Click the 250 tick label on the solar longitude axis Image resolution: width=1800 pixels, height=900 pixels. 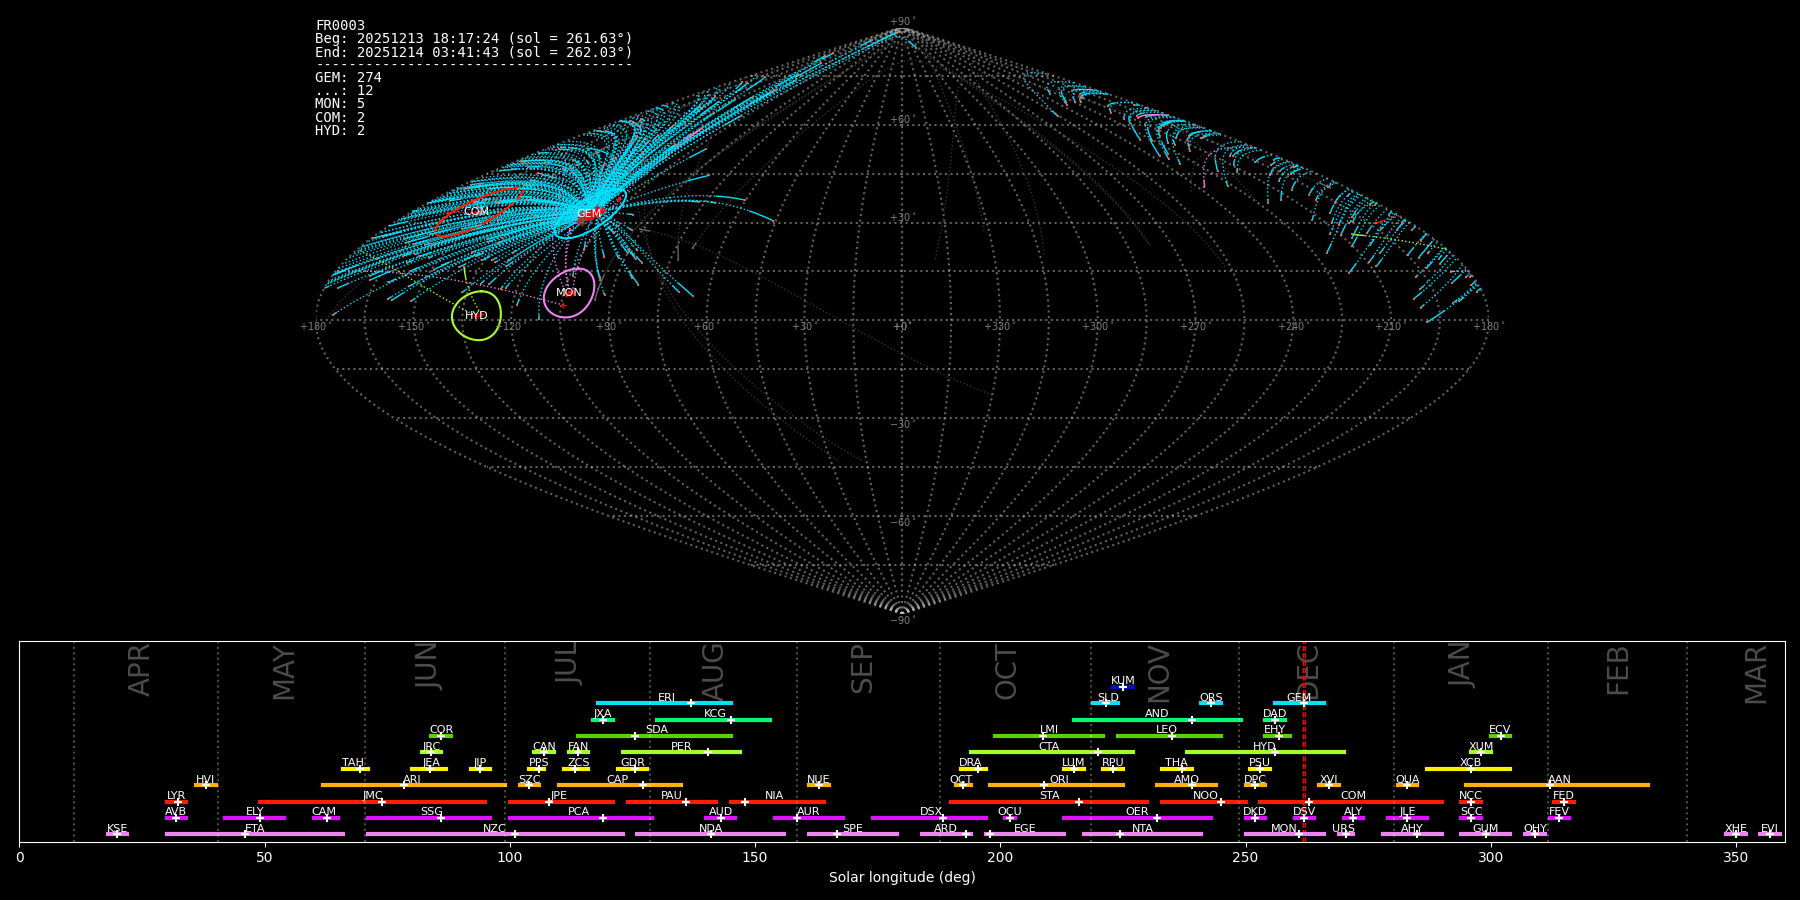tap(1245, 857)
